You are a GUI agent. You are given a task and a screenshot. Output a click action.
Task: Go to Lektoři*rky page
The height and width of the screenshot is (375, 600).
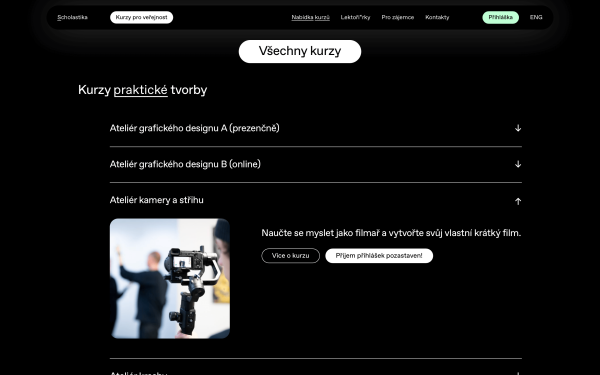pos(355,17)
